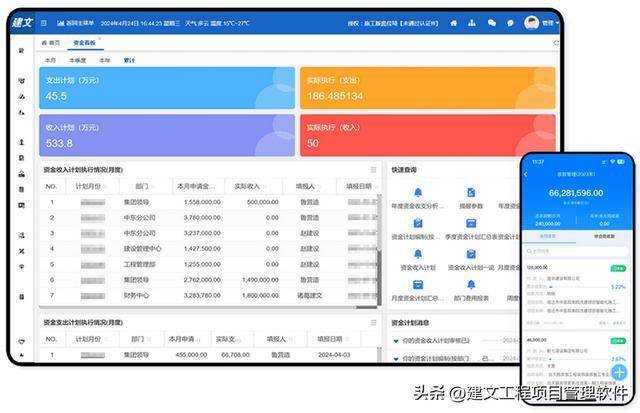Select the 累计 period tab
Viewport: 640px width, 413px height.
(x=129, y=60)
